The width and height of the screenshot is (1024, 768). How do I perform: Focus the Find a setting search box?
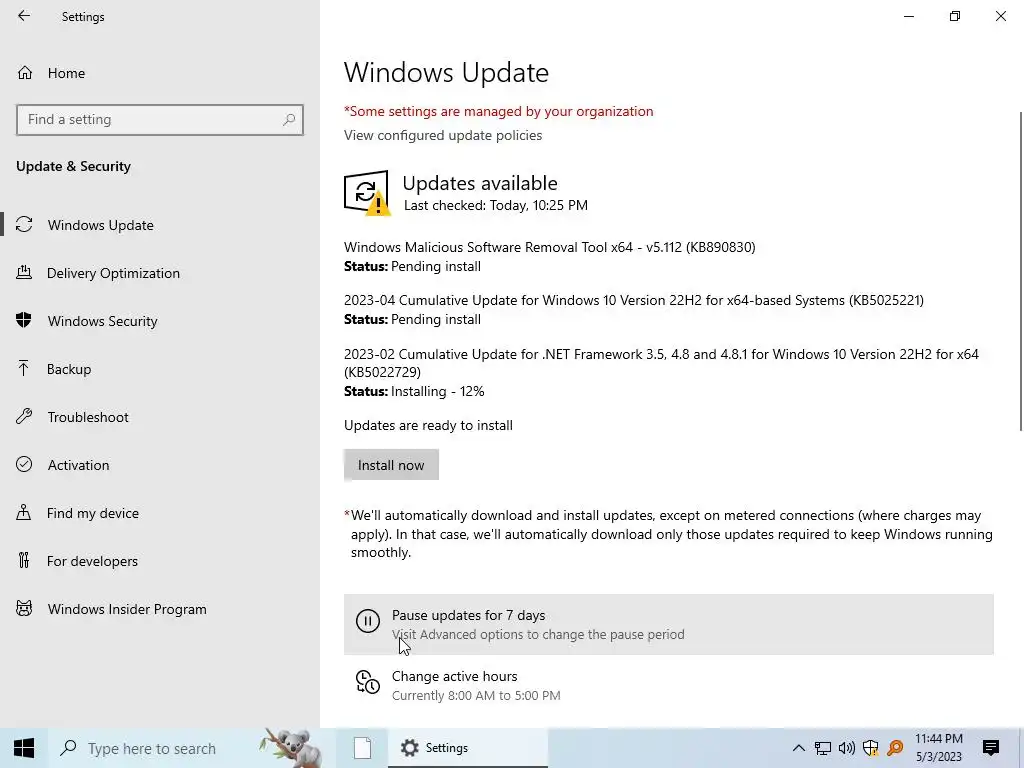click(159, 120)
